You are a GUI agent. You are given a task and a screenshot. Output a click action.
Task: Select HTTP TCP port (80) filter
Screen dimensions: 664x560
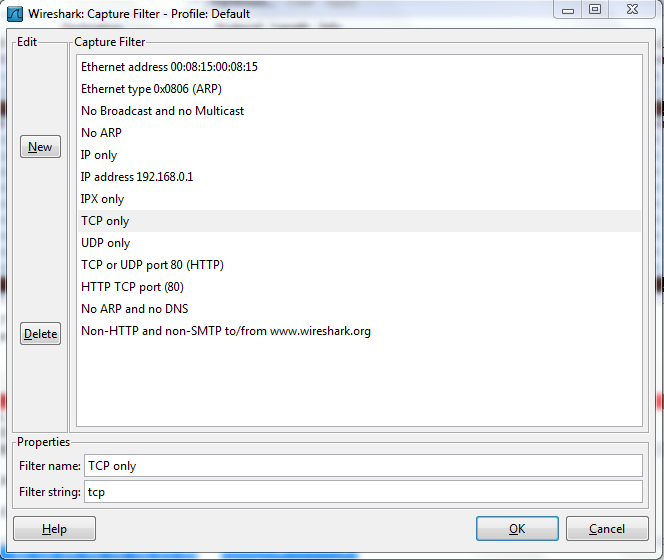coord(359,287)
